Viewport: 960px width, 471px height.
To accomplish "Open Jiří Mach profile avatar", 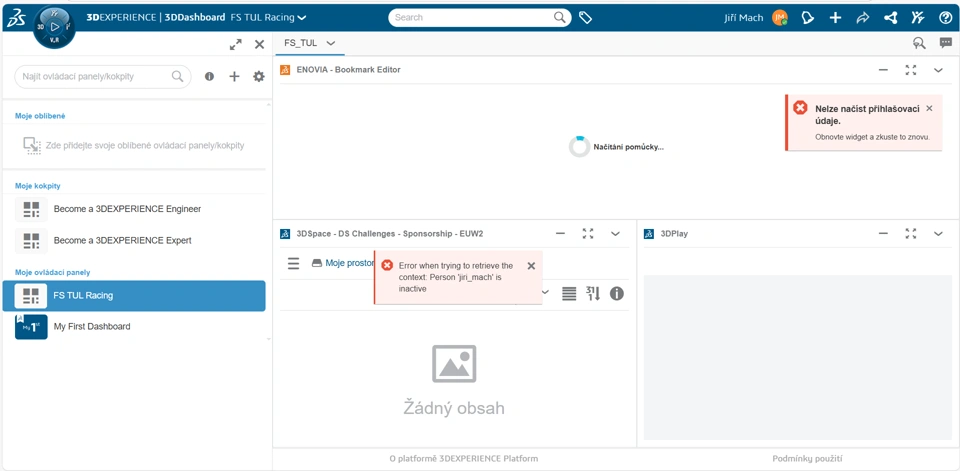I will coord(779,18).
